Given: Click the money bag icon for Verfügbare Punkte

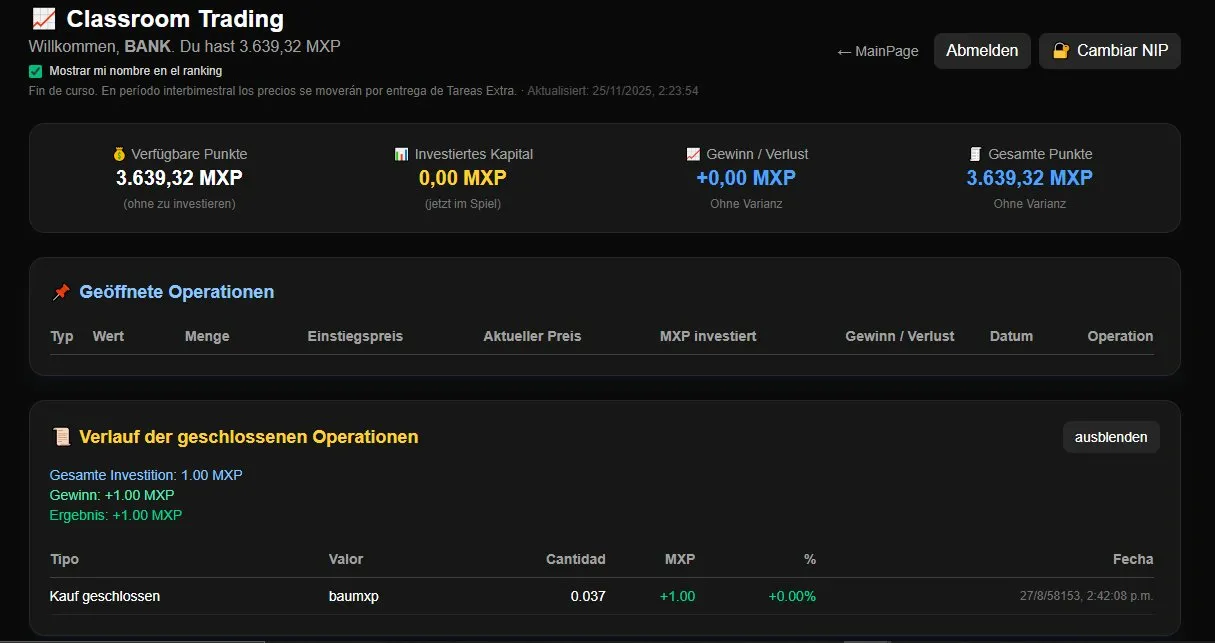Looking at the screenshot, I should pos(119,154).
